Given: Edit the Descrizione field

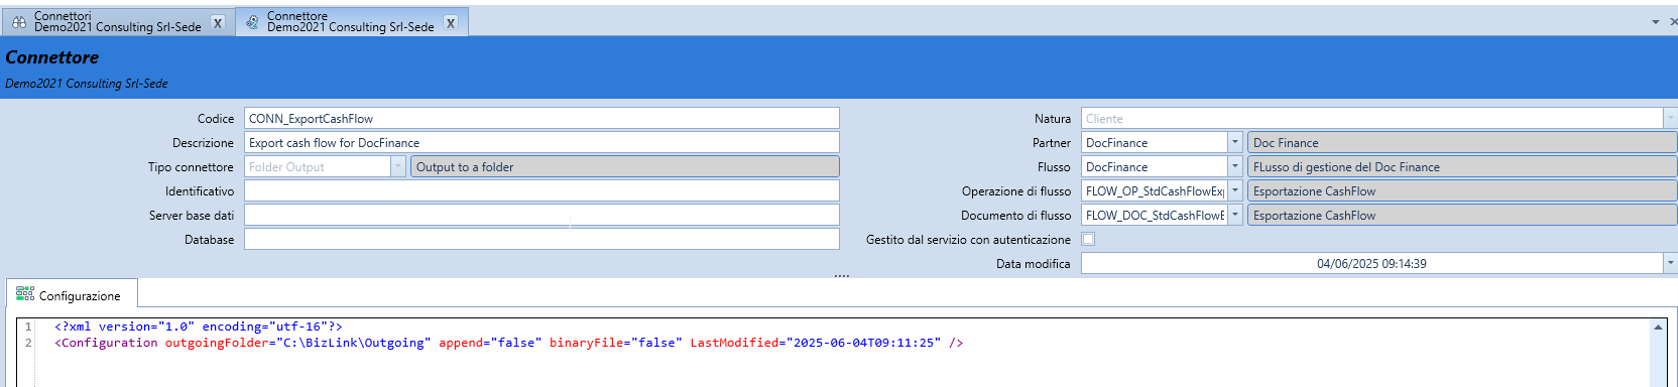Looking at the screenshot, I should (541, 142).
